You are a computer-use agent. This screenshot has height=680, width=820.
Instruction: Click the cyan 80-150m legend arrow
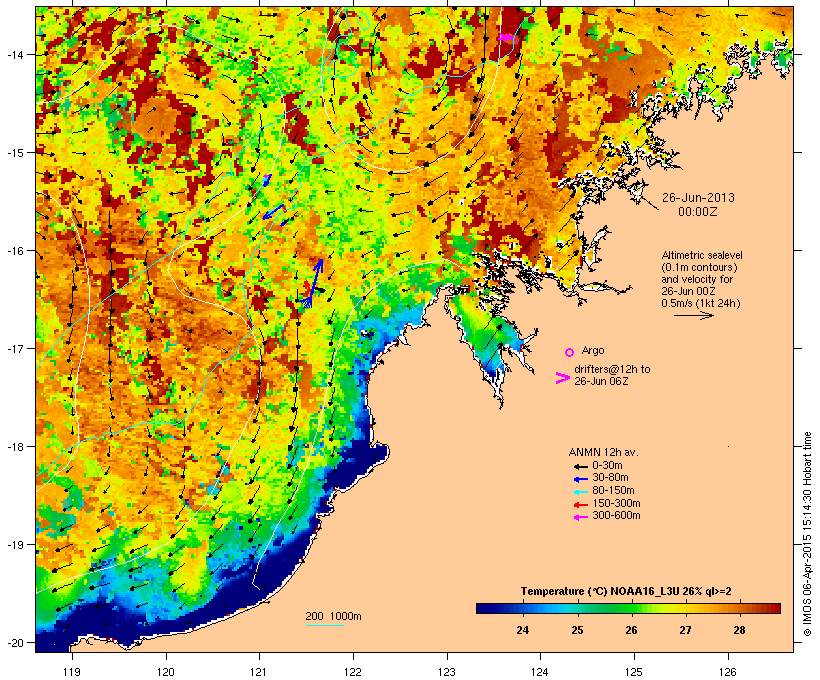coord(580,492)
